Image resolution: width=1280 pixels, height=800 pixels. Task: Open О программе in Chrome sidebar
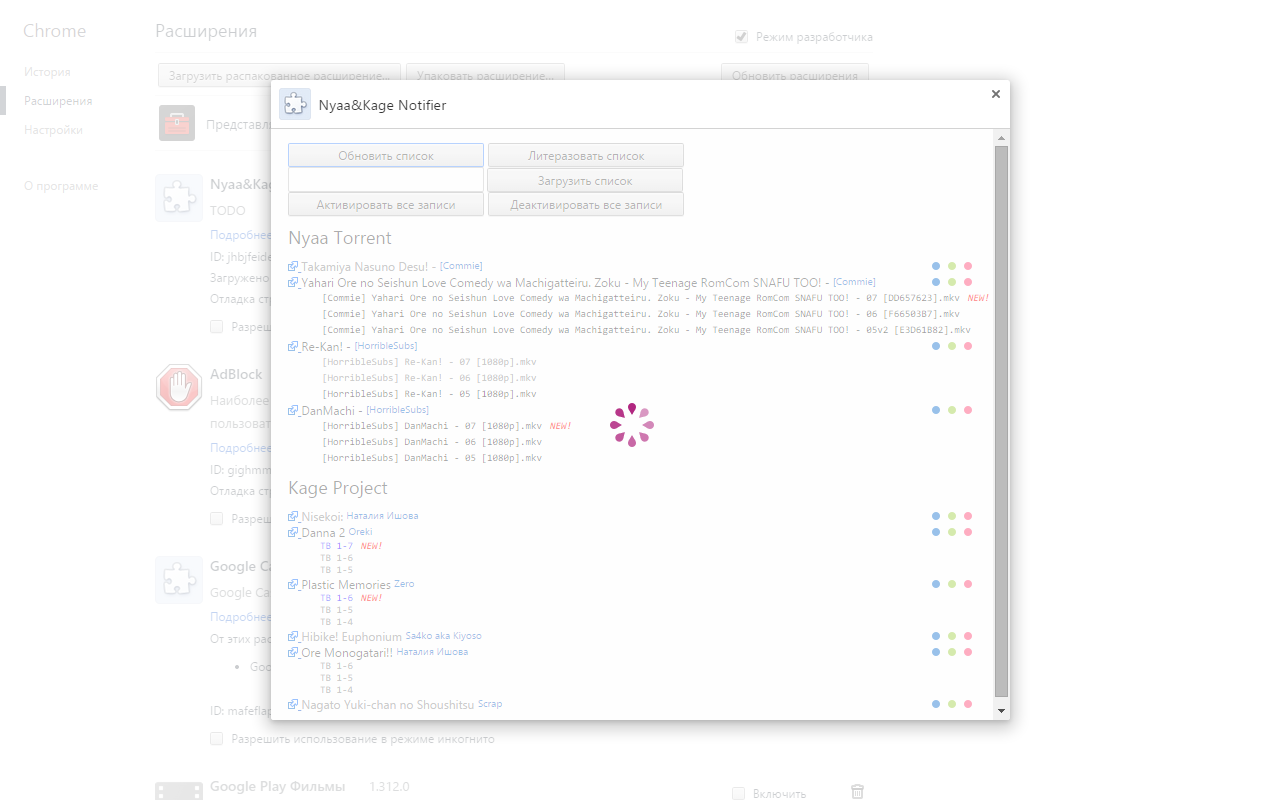pos(61,186)
